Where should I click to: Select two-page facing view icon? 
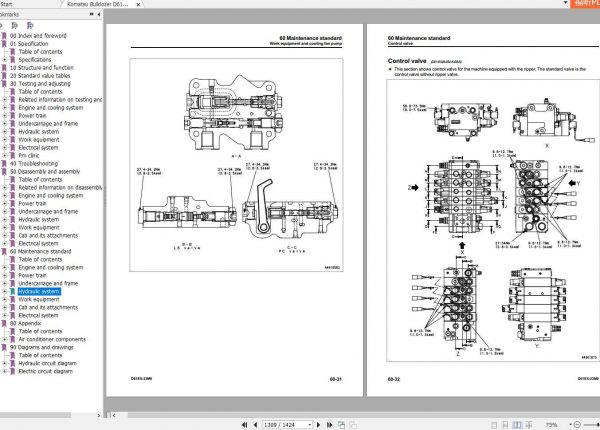point(517,425)
